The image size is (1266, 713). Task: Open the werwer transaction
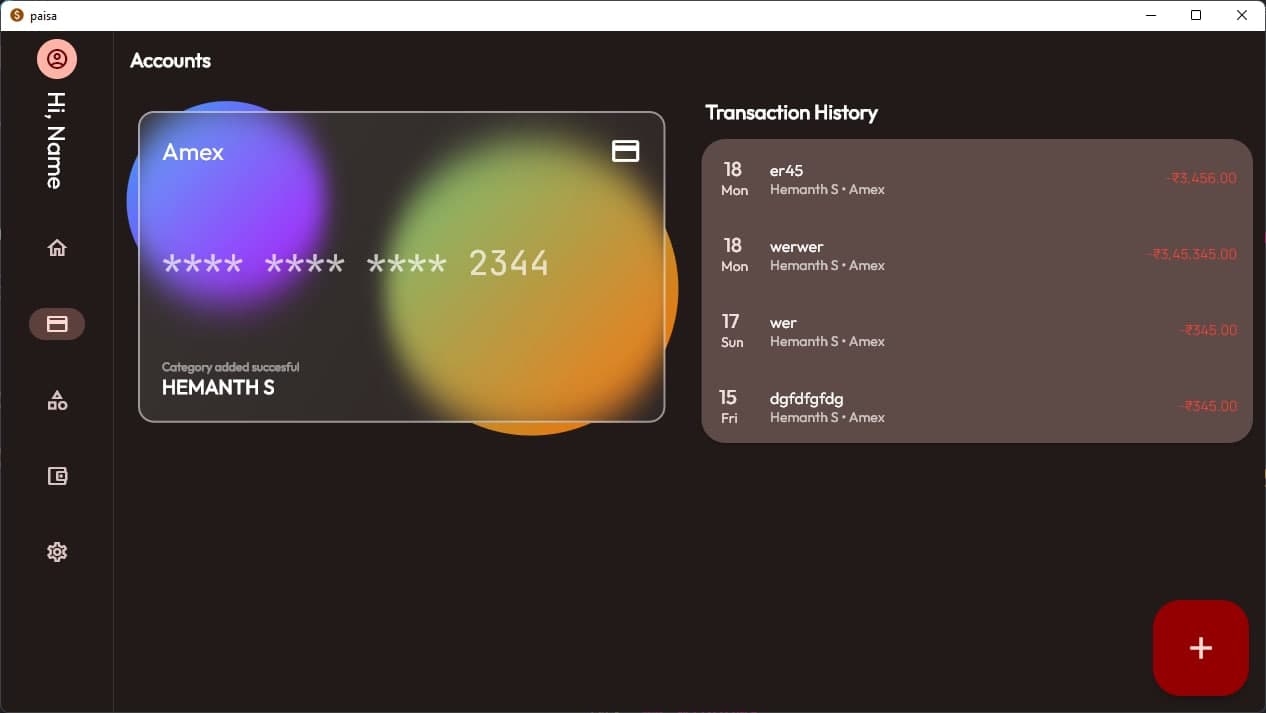(977, 255)
